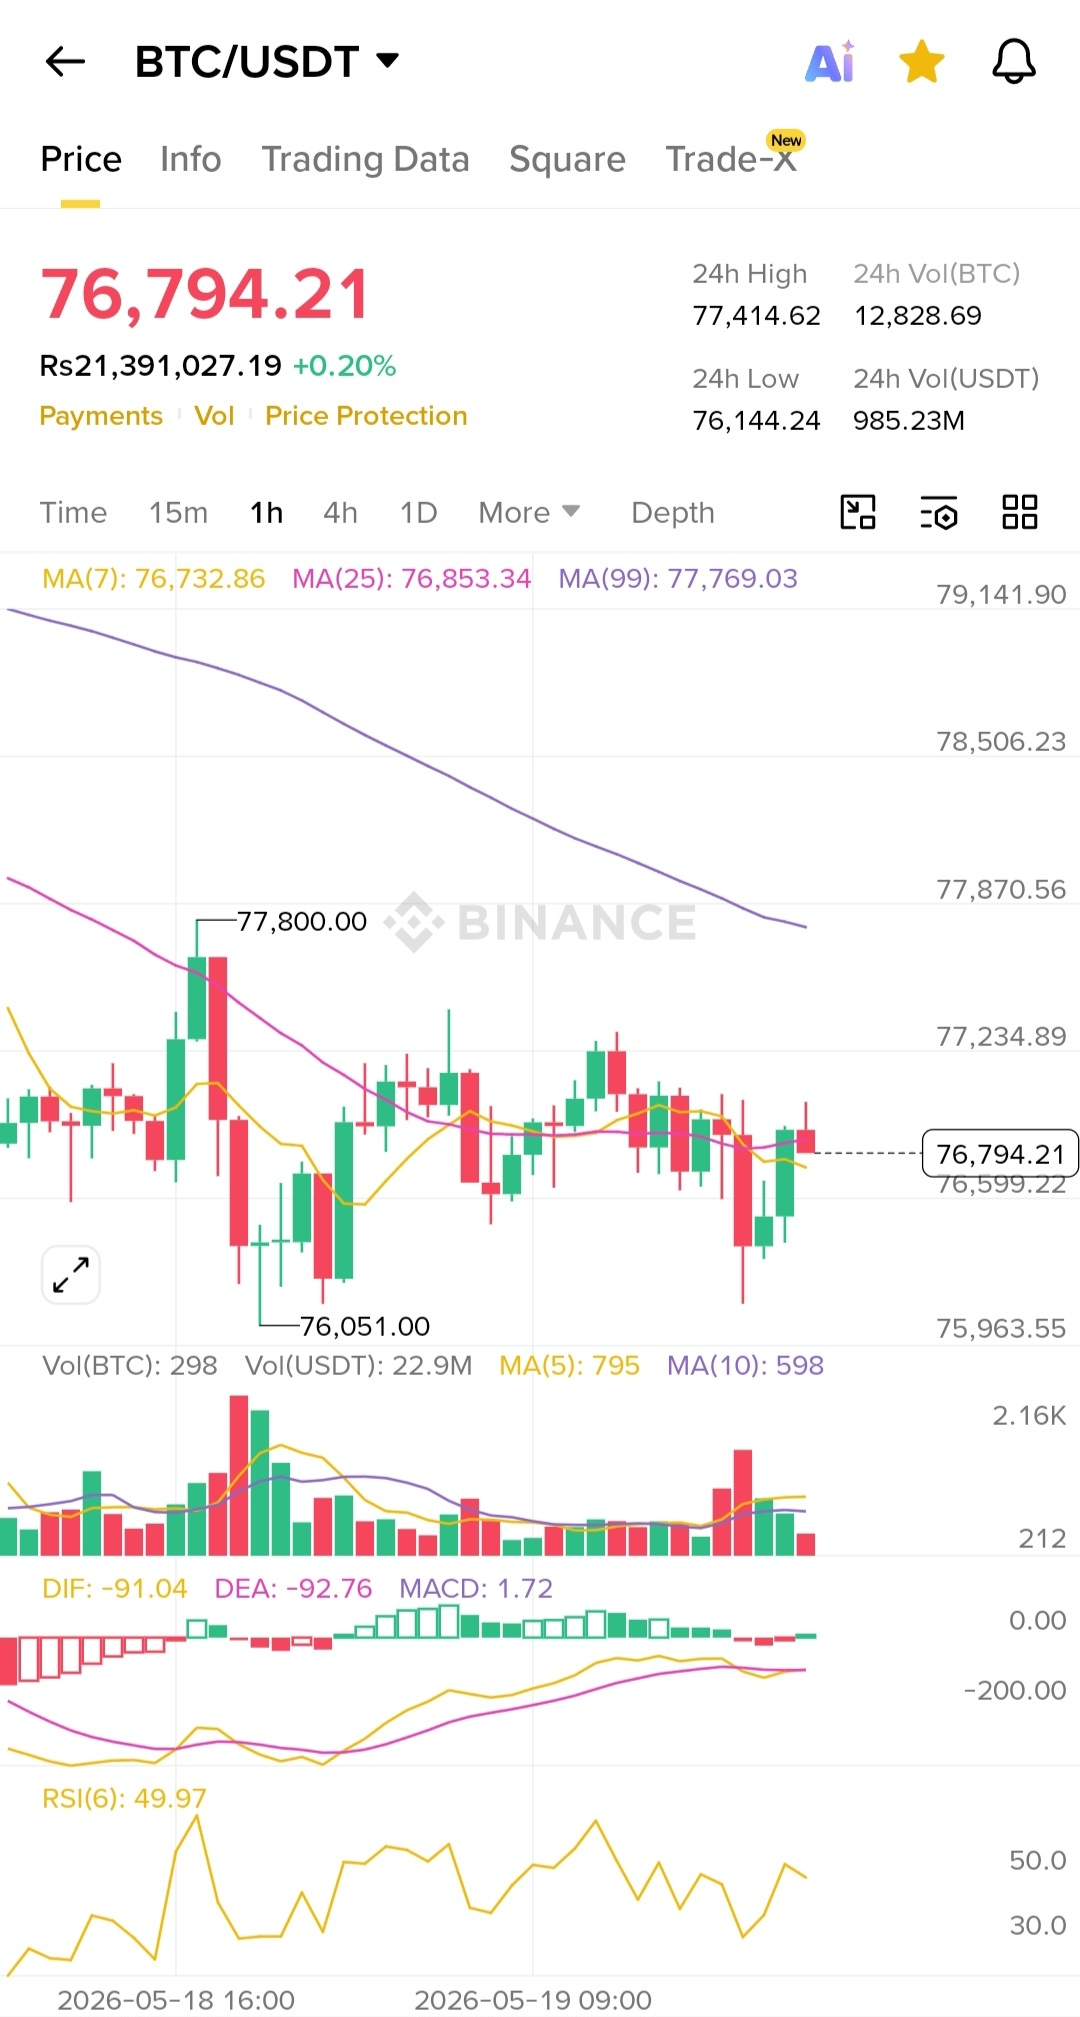Switch to the Trading Data tab

click(x=365, y=159)
